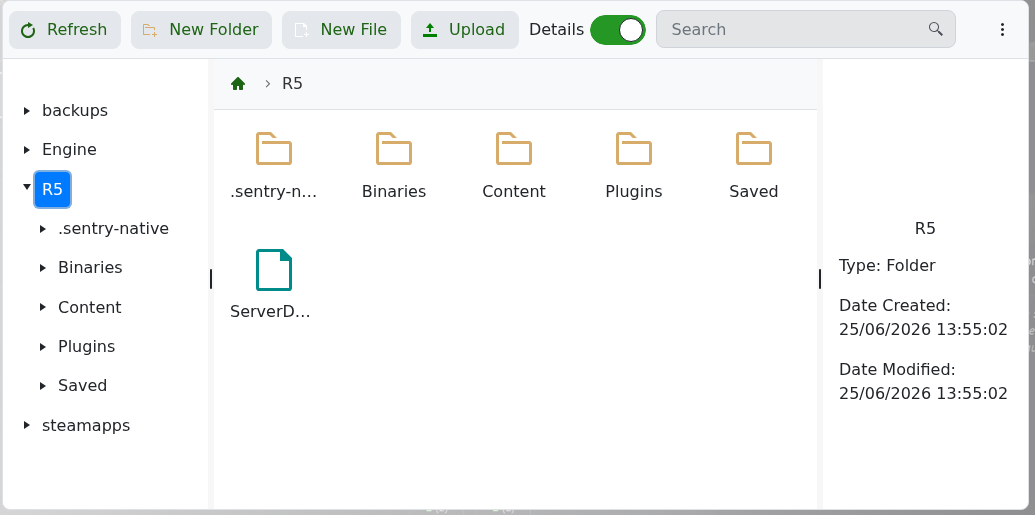
Task: Click the Type: Folder text
Action: pos(887,265)
